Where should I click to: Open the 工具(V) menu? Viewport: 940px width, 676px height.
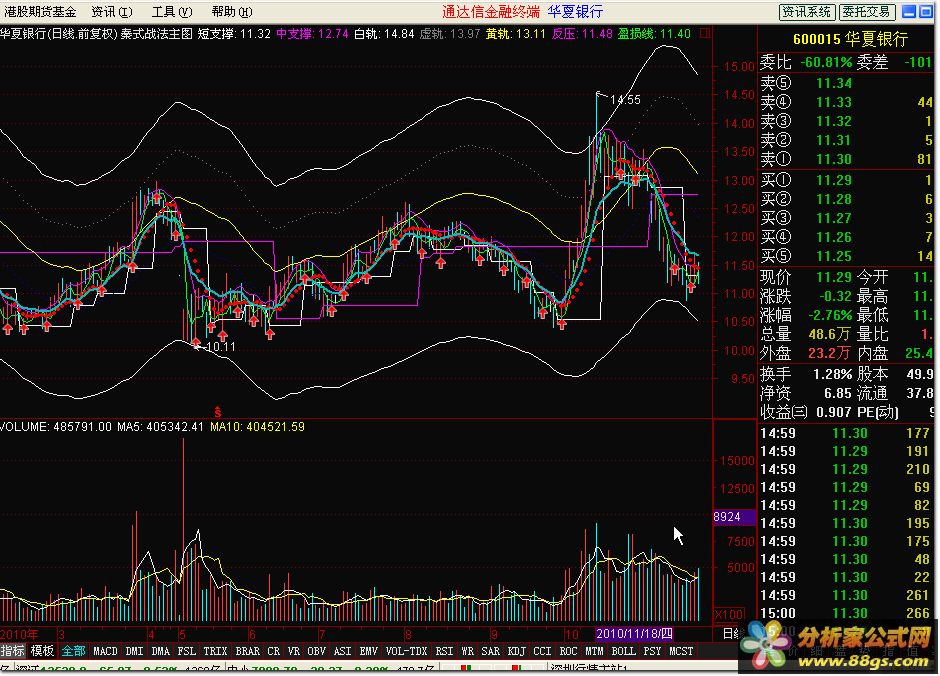click(x=172, y=11)
